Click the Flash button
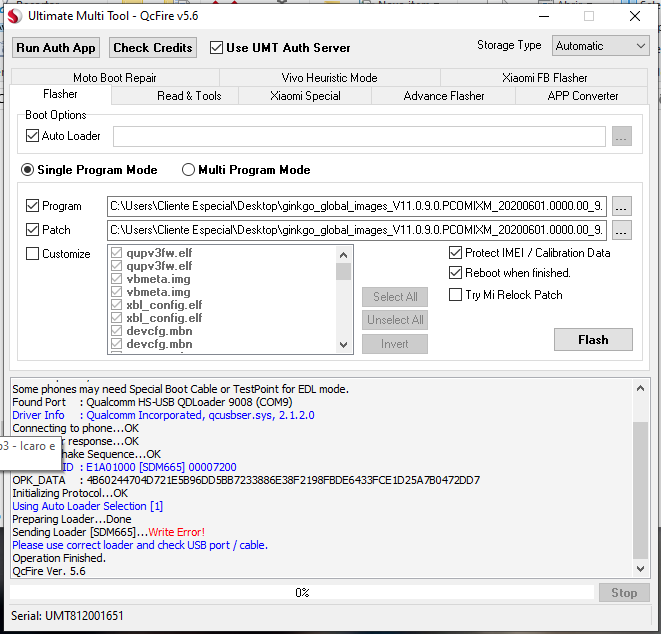Screen dimensions: 661x634 coord(593,340)
